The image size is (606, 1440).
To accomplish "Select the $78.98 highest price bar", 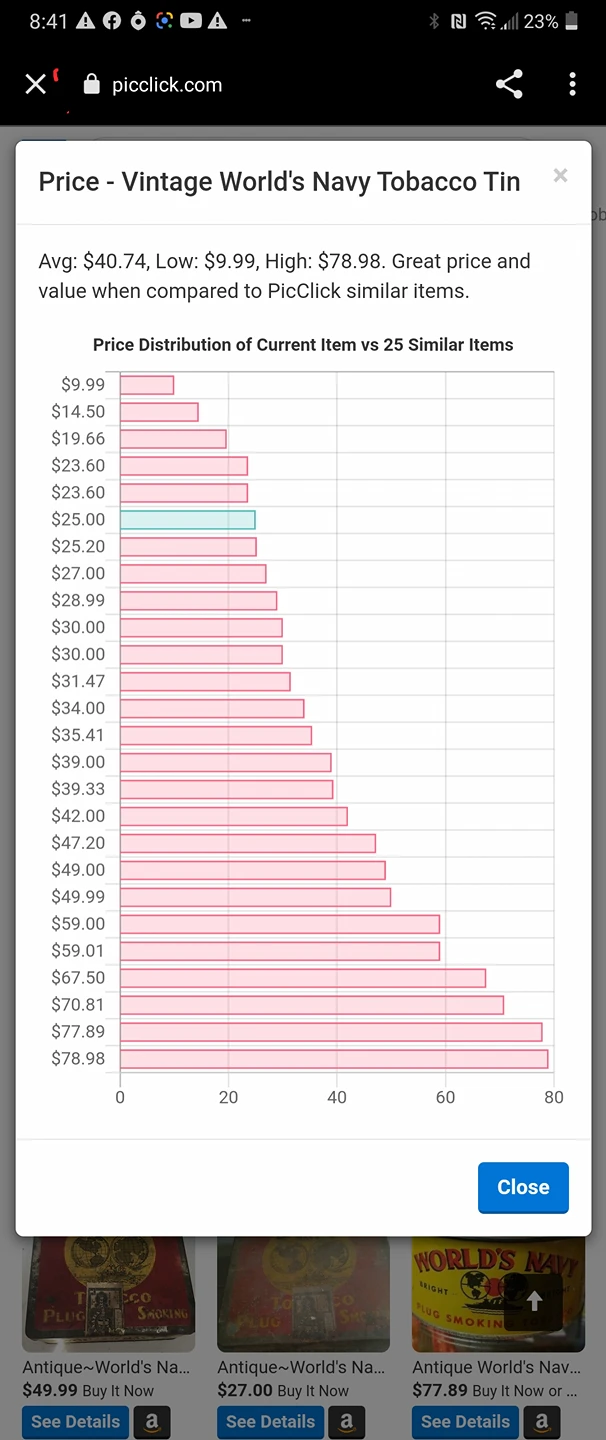I will 334,1058.
